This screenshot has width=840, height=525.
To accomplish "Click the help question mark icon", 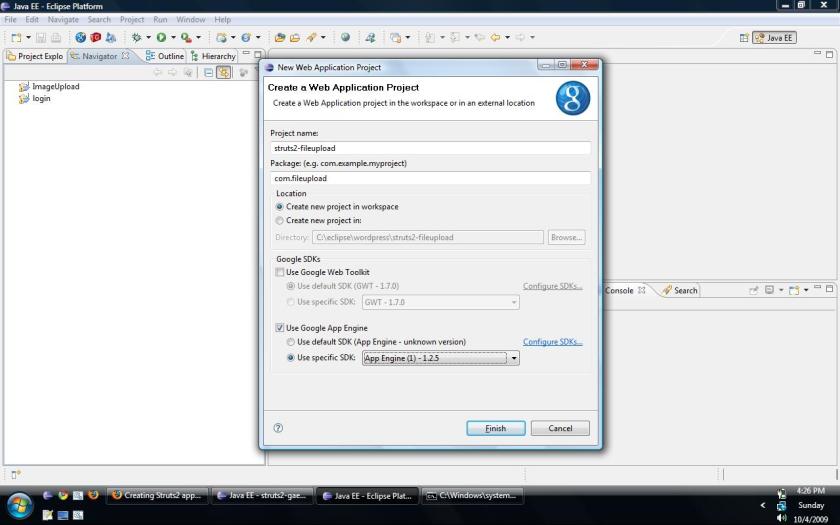I will [278, 428].
